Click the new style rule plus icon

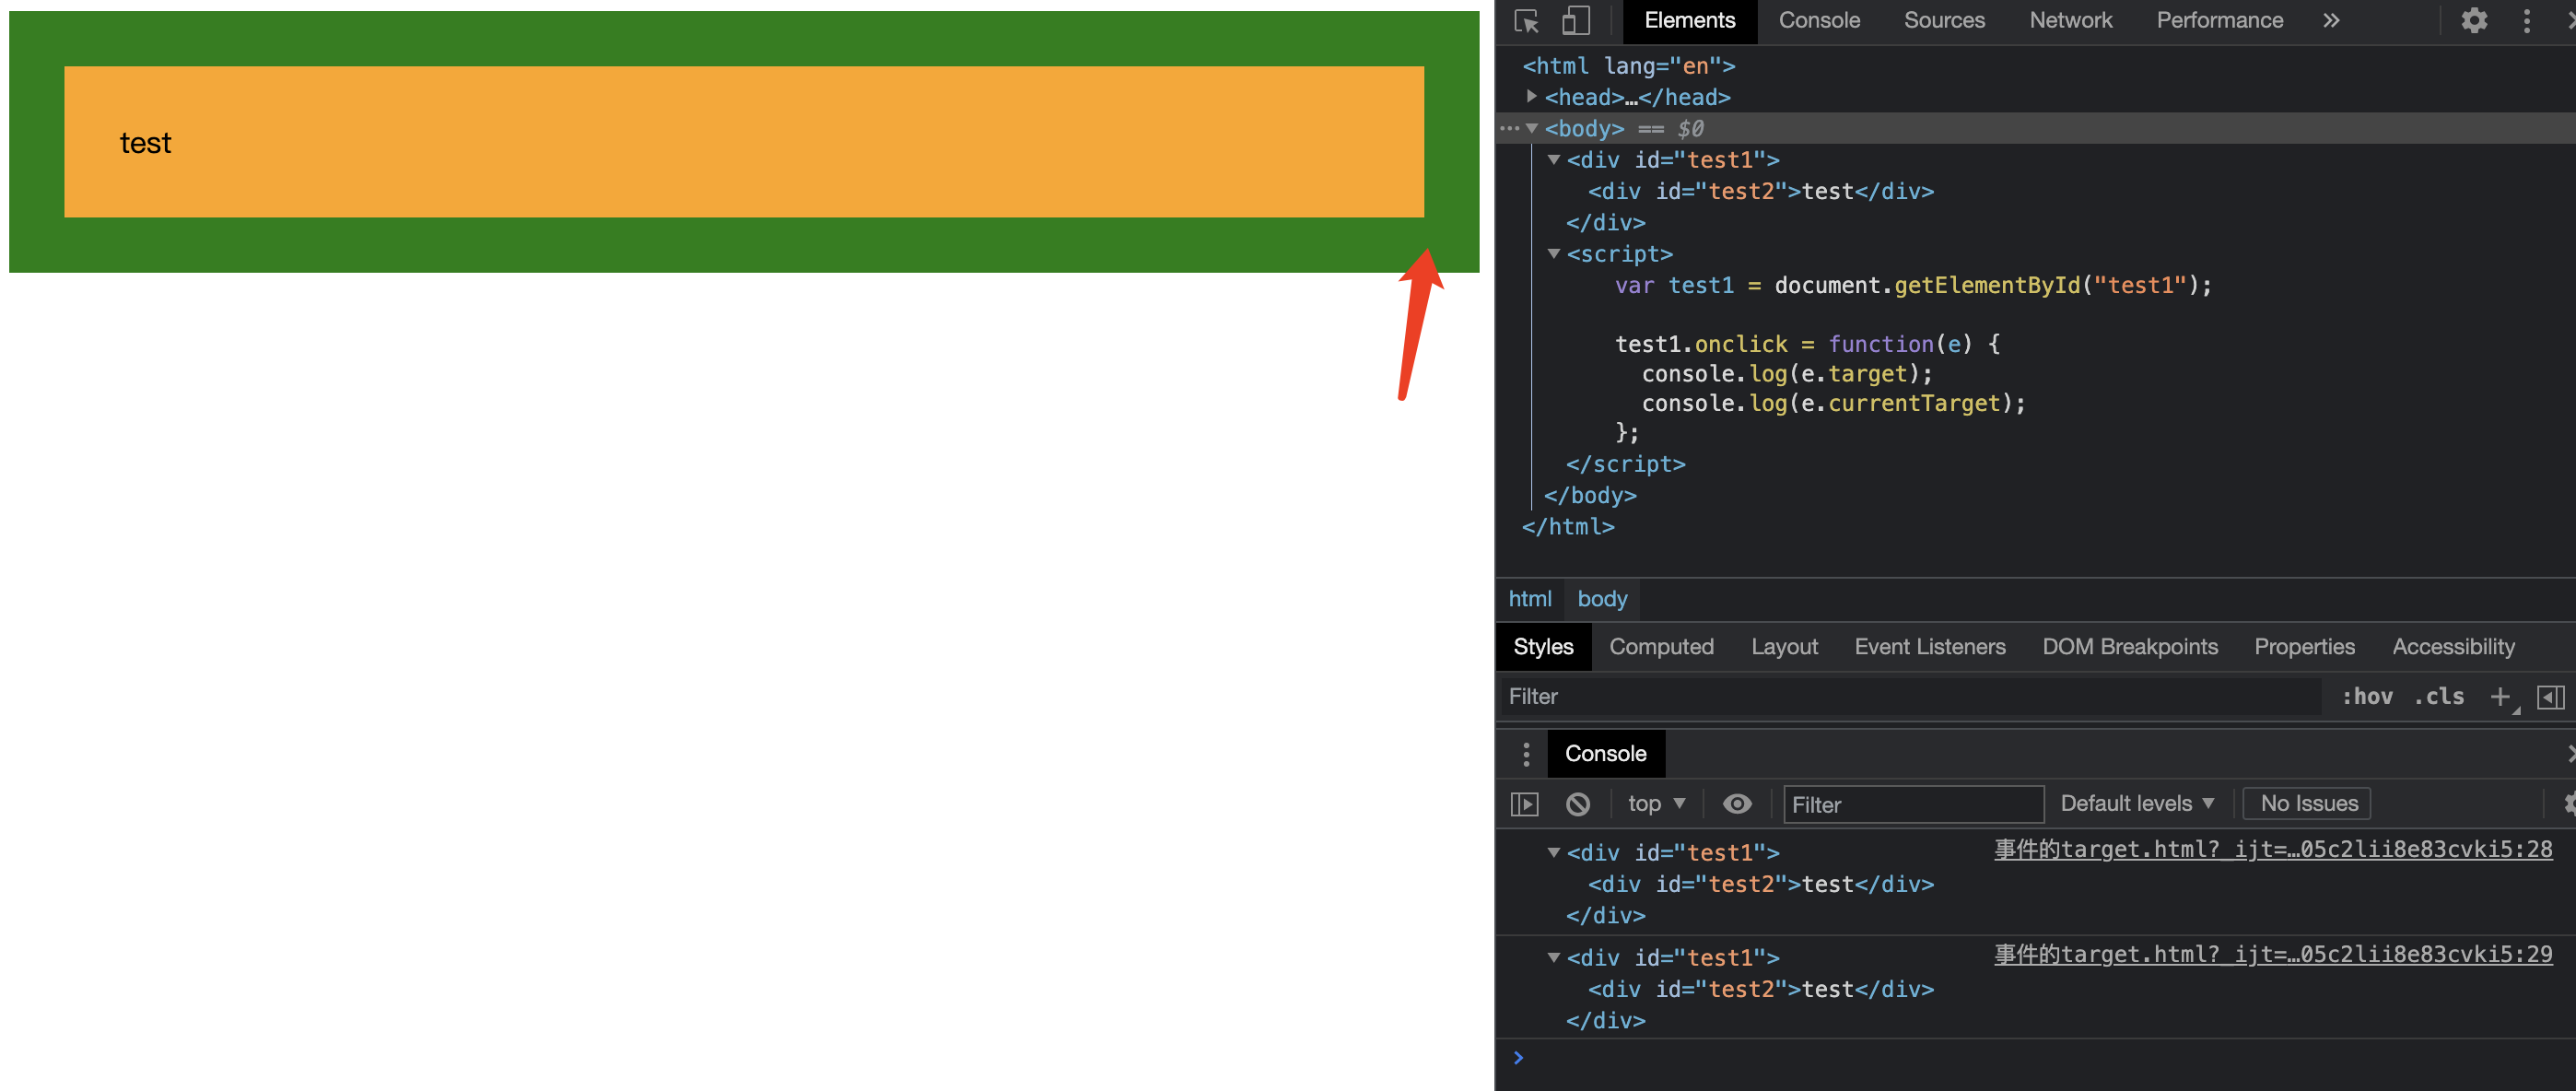point(2499,696)
